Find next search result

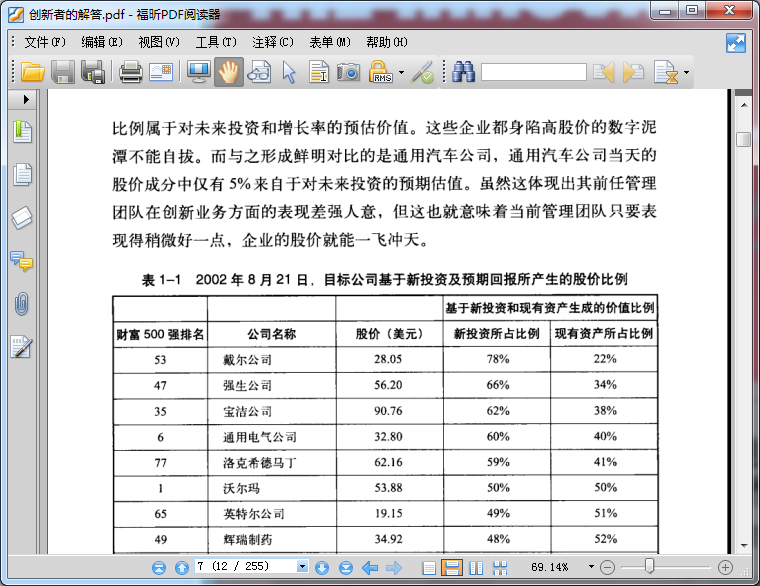633,72
